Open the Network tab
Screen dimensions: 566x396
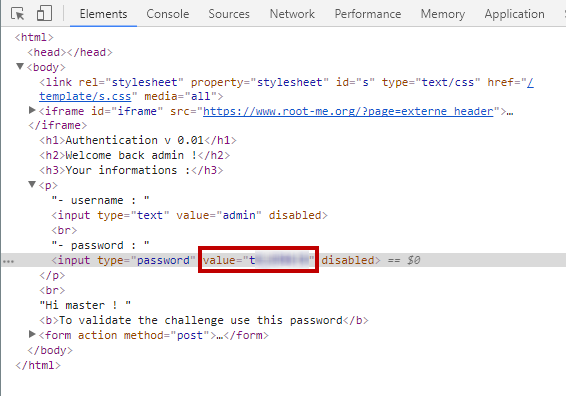pos(292,14)
